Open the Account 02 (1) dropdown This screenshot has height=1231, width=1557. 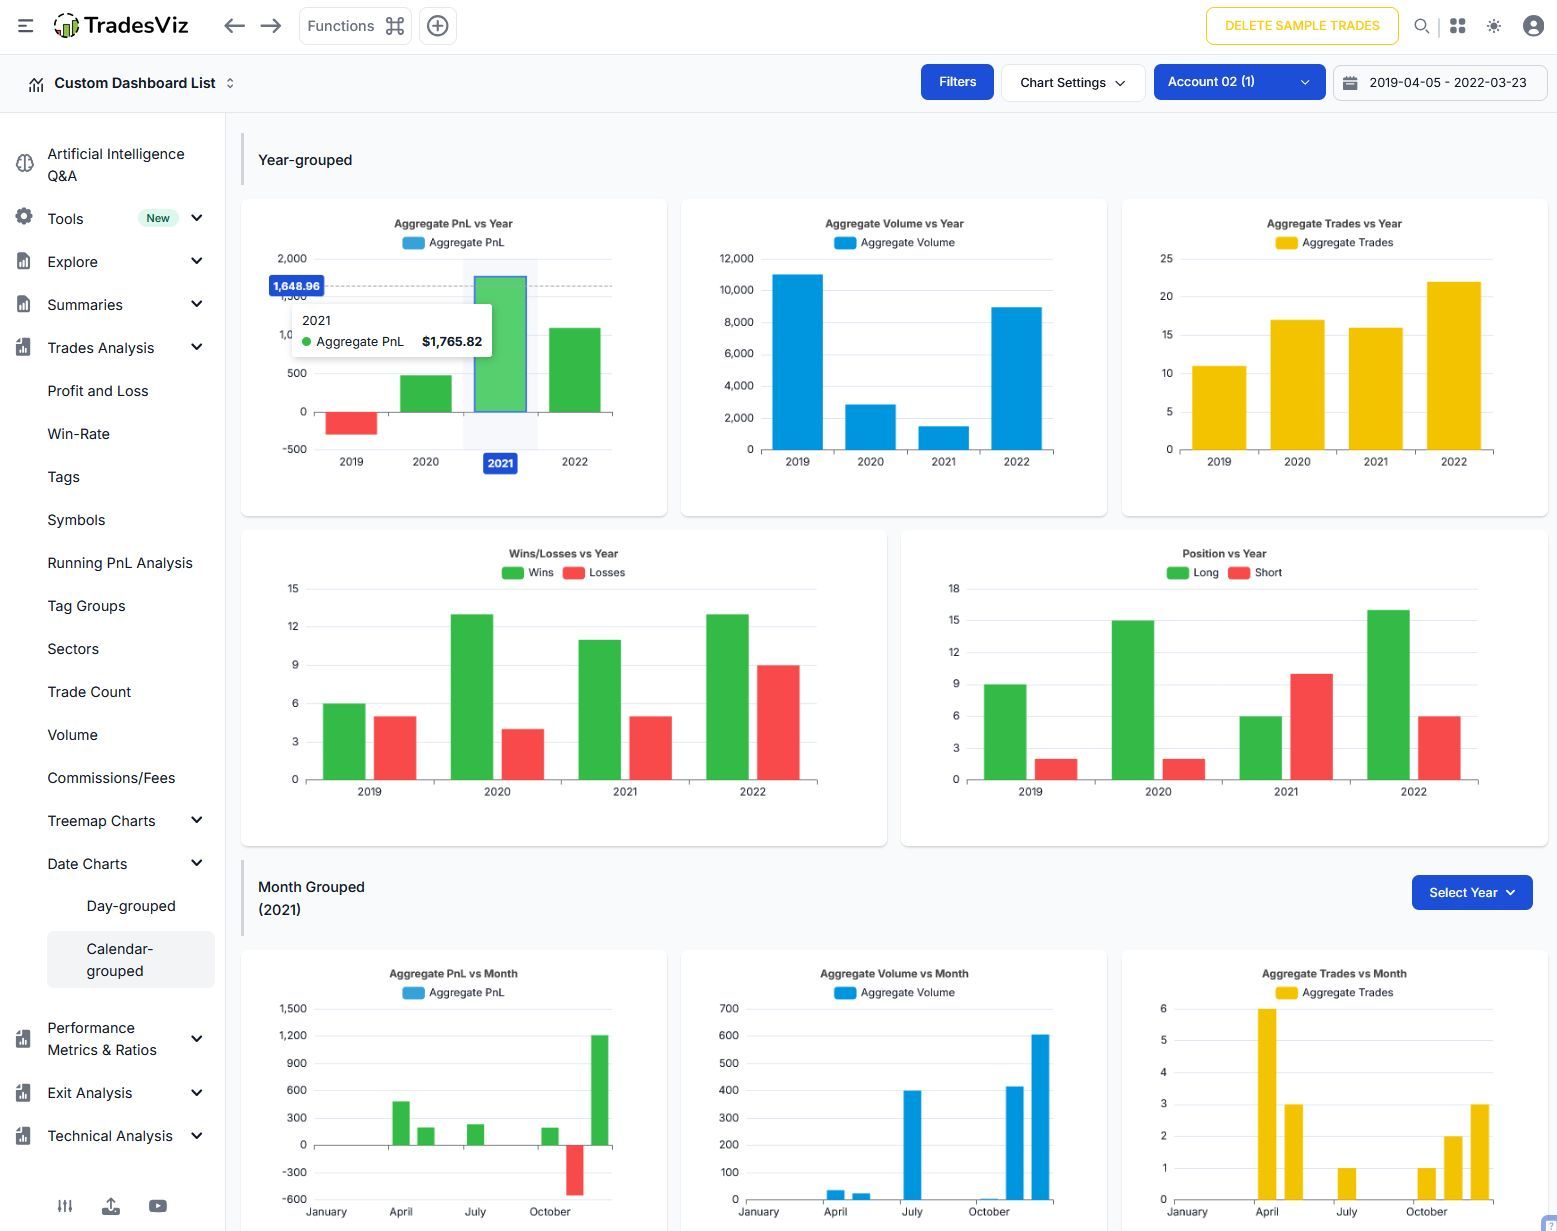click(1239, 82)
